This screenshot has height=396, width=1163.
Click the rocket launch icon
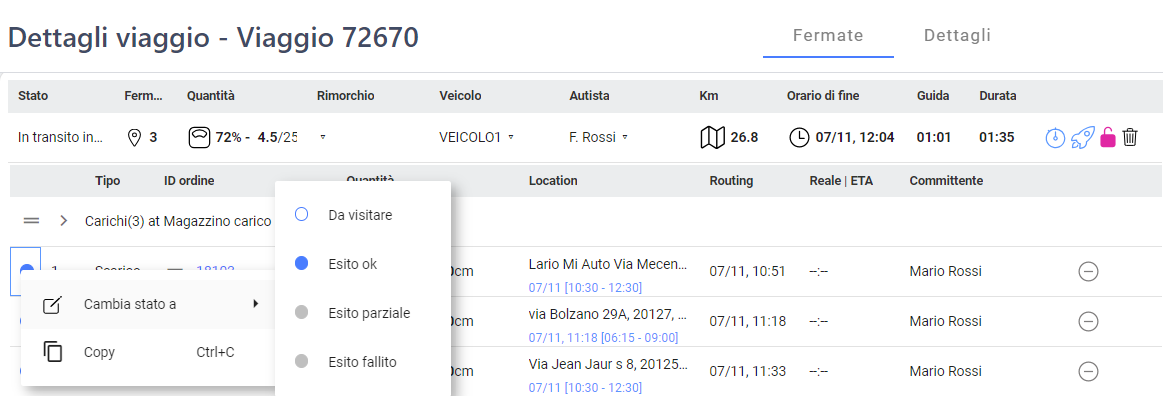(x=1082, y=137)
